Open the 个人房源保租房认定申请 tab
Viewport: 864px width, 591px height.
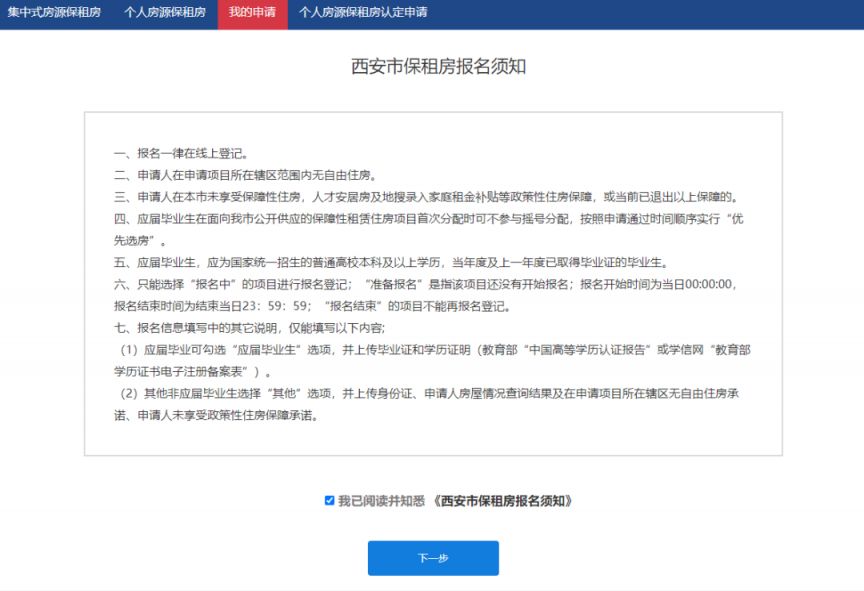363,12
